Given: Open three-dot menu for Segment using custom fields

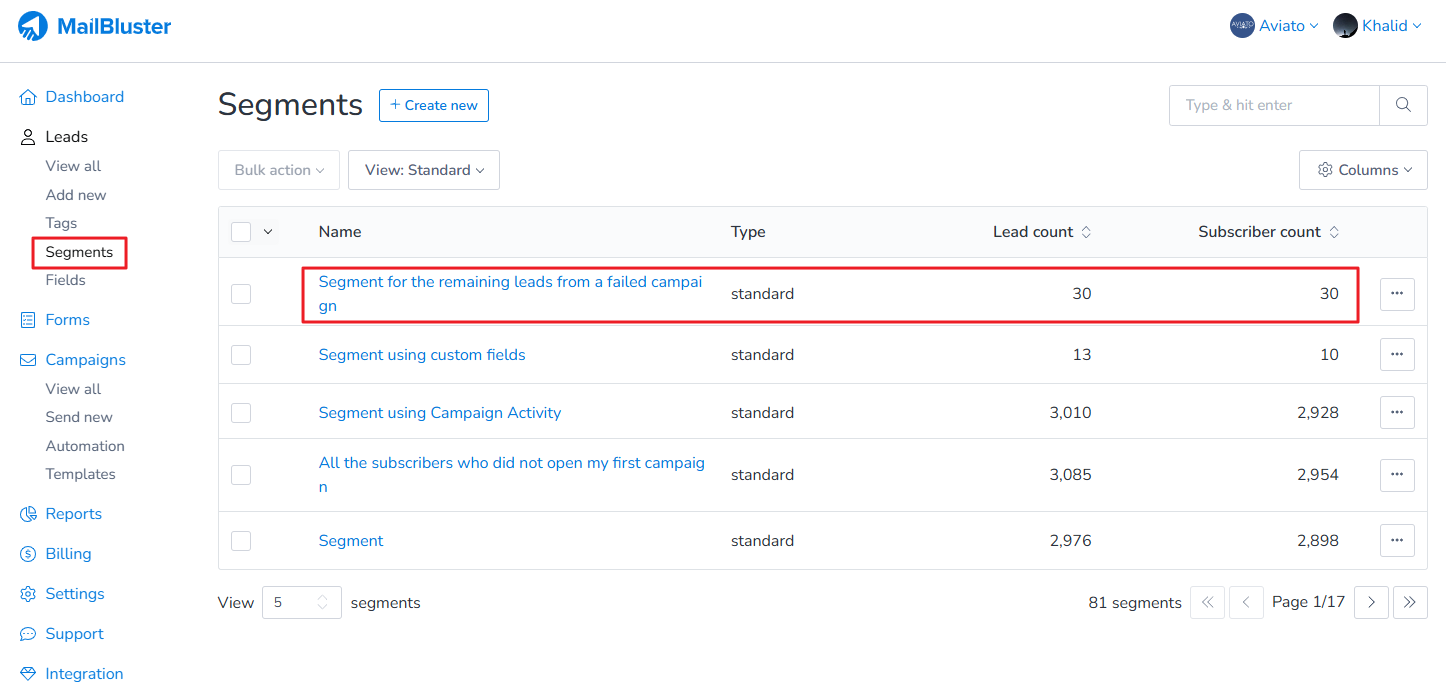Looking at the screenshot, I should 1397,355.
